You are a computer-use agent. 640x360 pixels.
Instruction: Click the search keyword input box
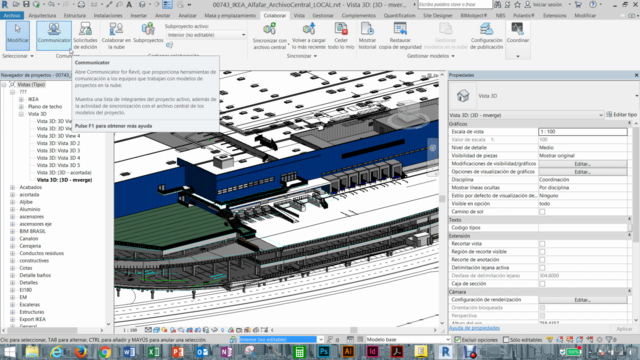454,4
